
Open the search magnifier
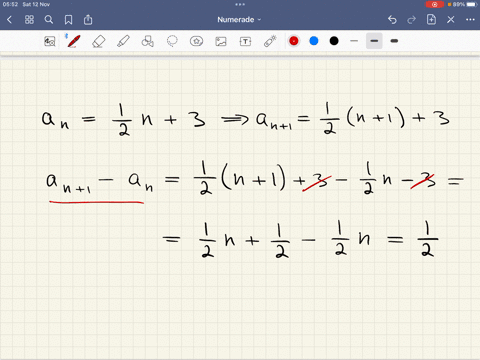(49, 20)
